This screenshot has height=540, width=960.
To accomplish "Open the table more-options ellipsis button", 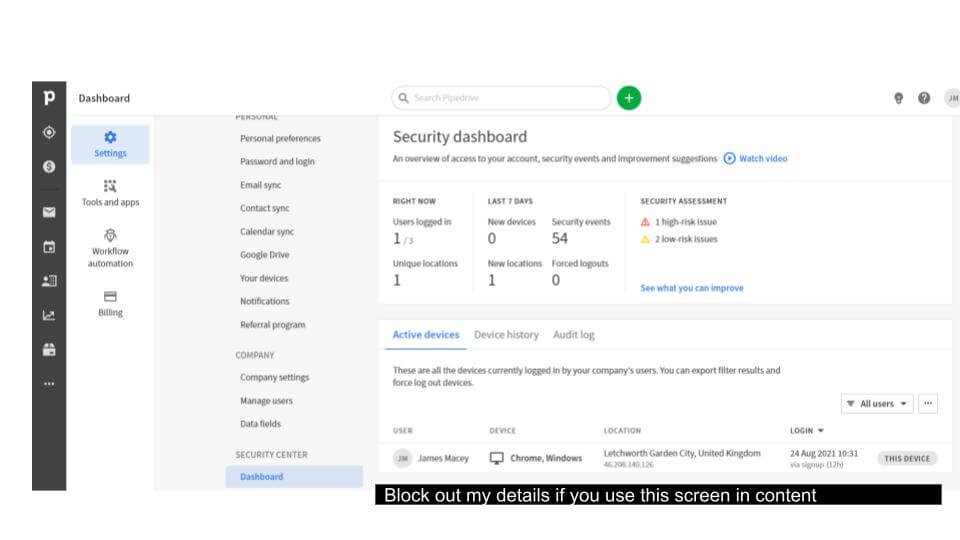I will pos(928,403).
